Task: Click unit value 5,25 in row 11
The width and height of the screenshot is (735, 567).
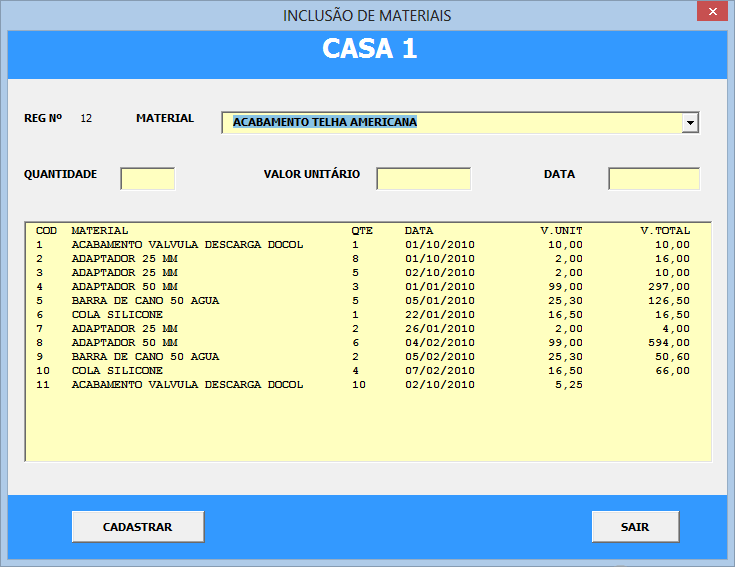Action: [x=569, y=385]
